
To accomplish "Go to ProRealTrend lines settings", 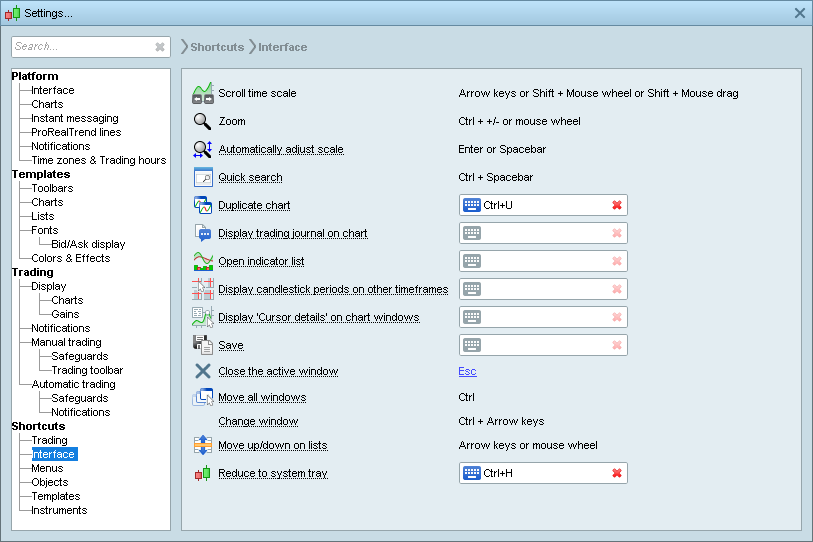I will [x=76, y=132].
